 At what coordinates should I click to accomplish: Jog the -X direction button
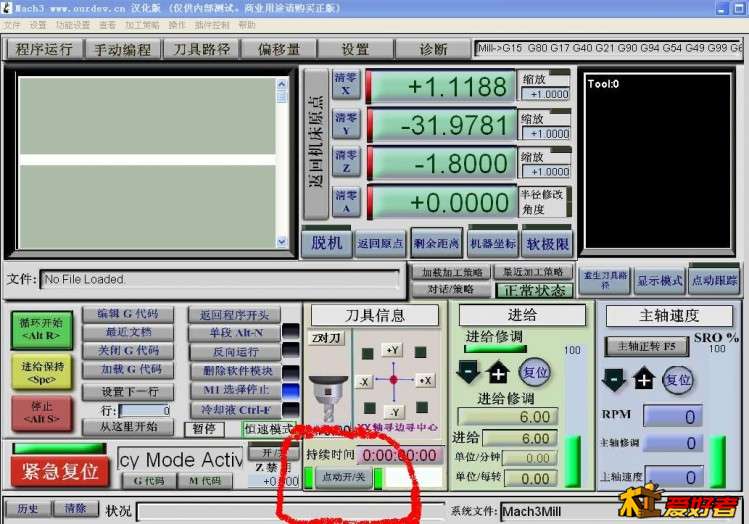pos(364,382)
